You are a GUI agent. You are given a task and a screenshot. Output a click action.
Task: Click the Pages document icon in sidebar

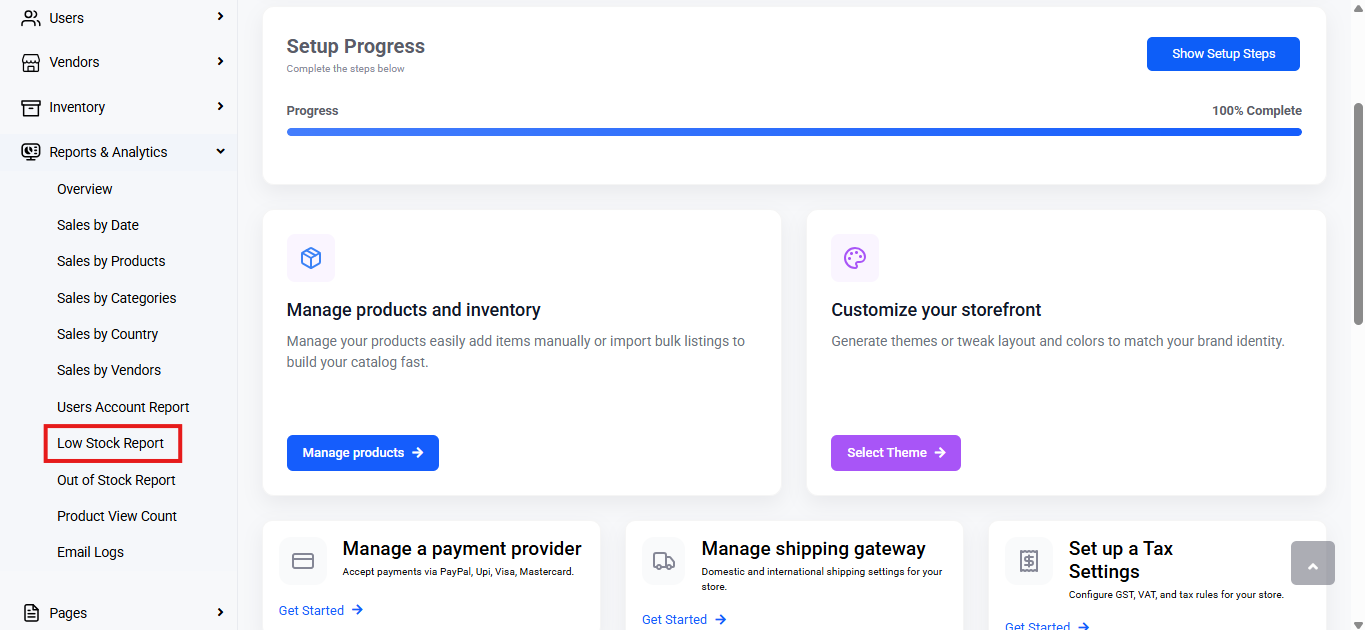(31, 612)
